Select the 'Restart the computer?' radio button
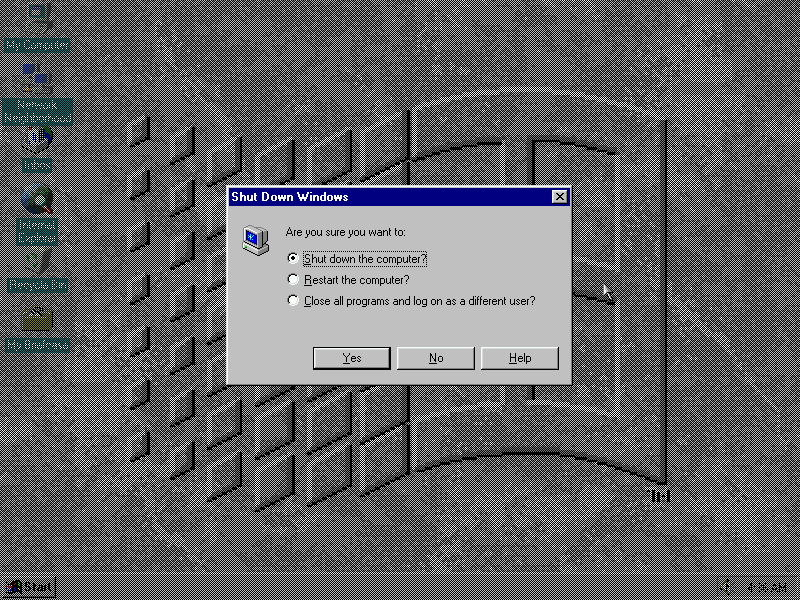The image size is (800, 600). 293,280
